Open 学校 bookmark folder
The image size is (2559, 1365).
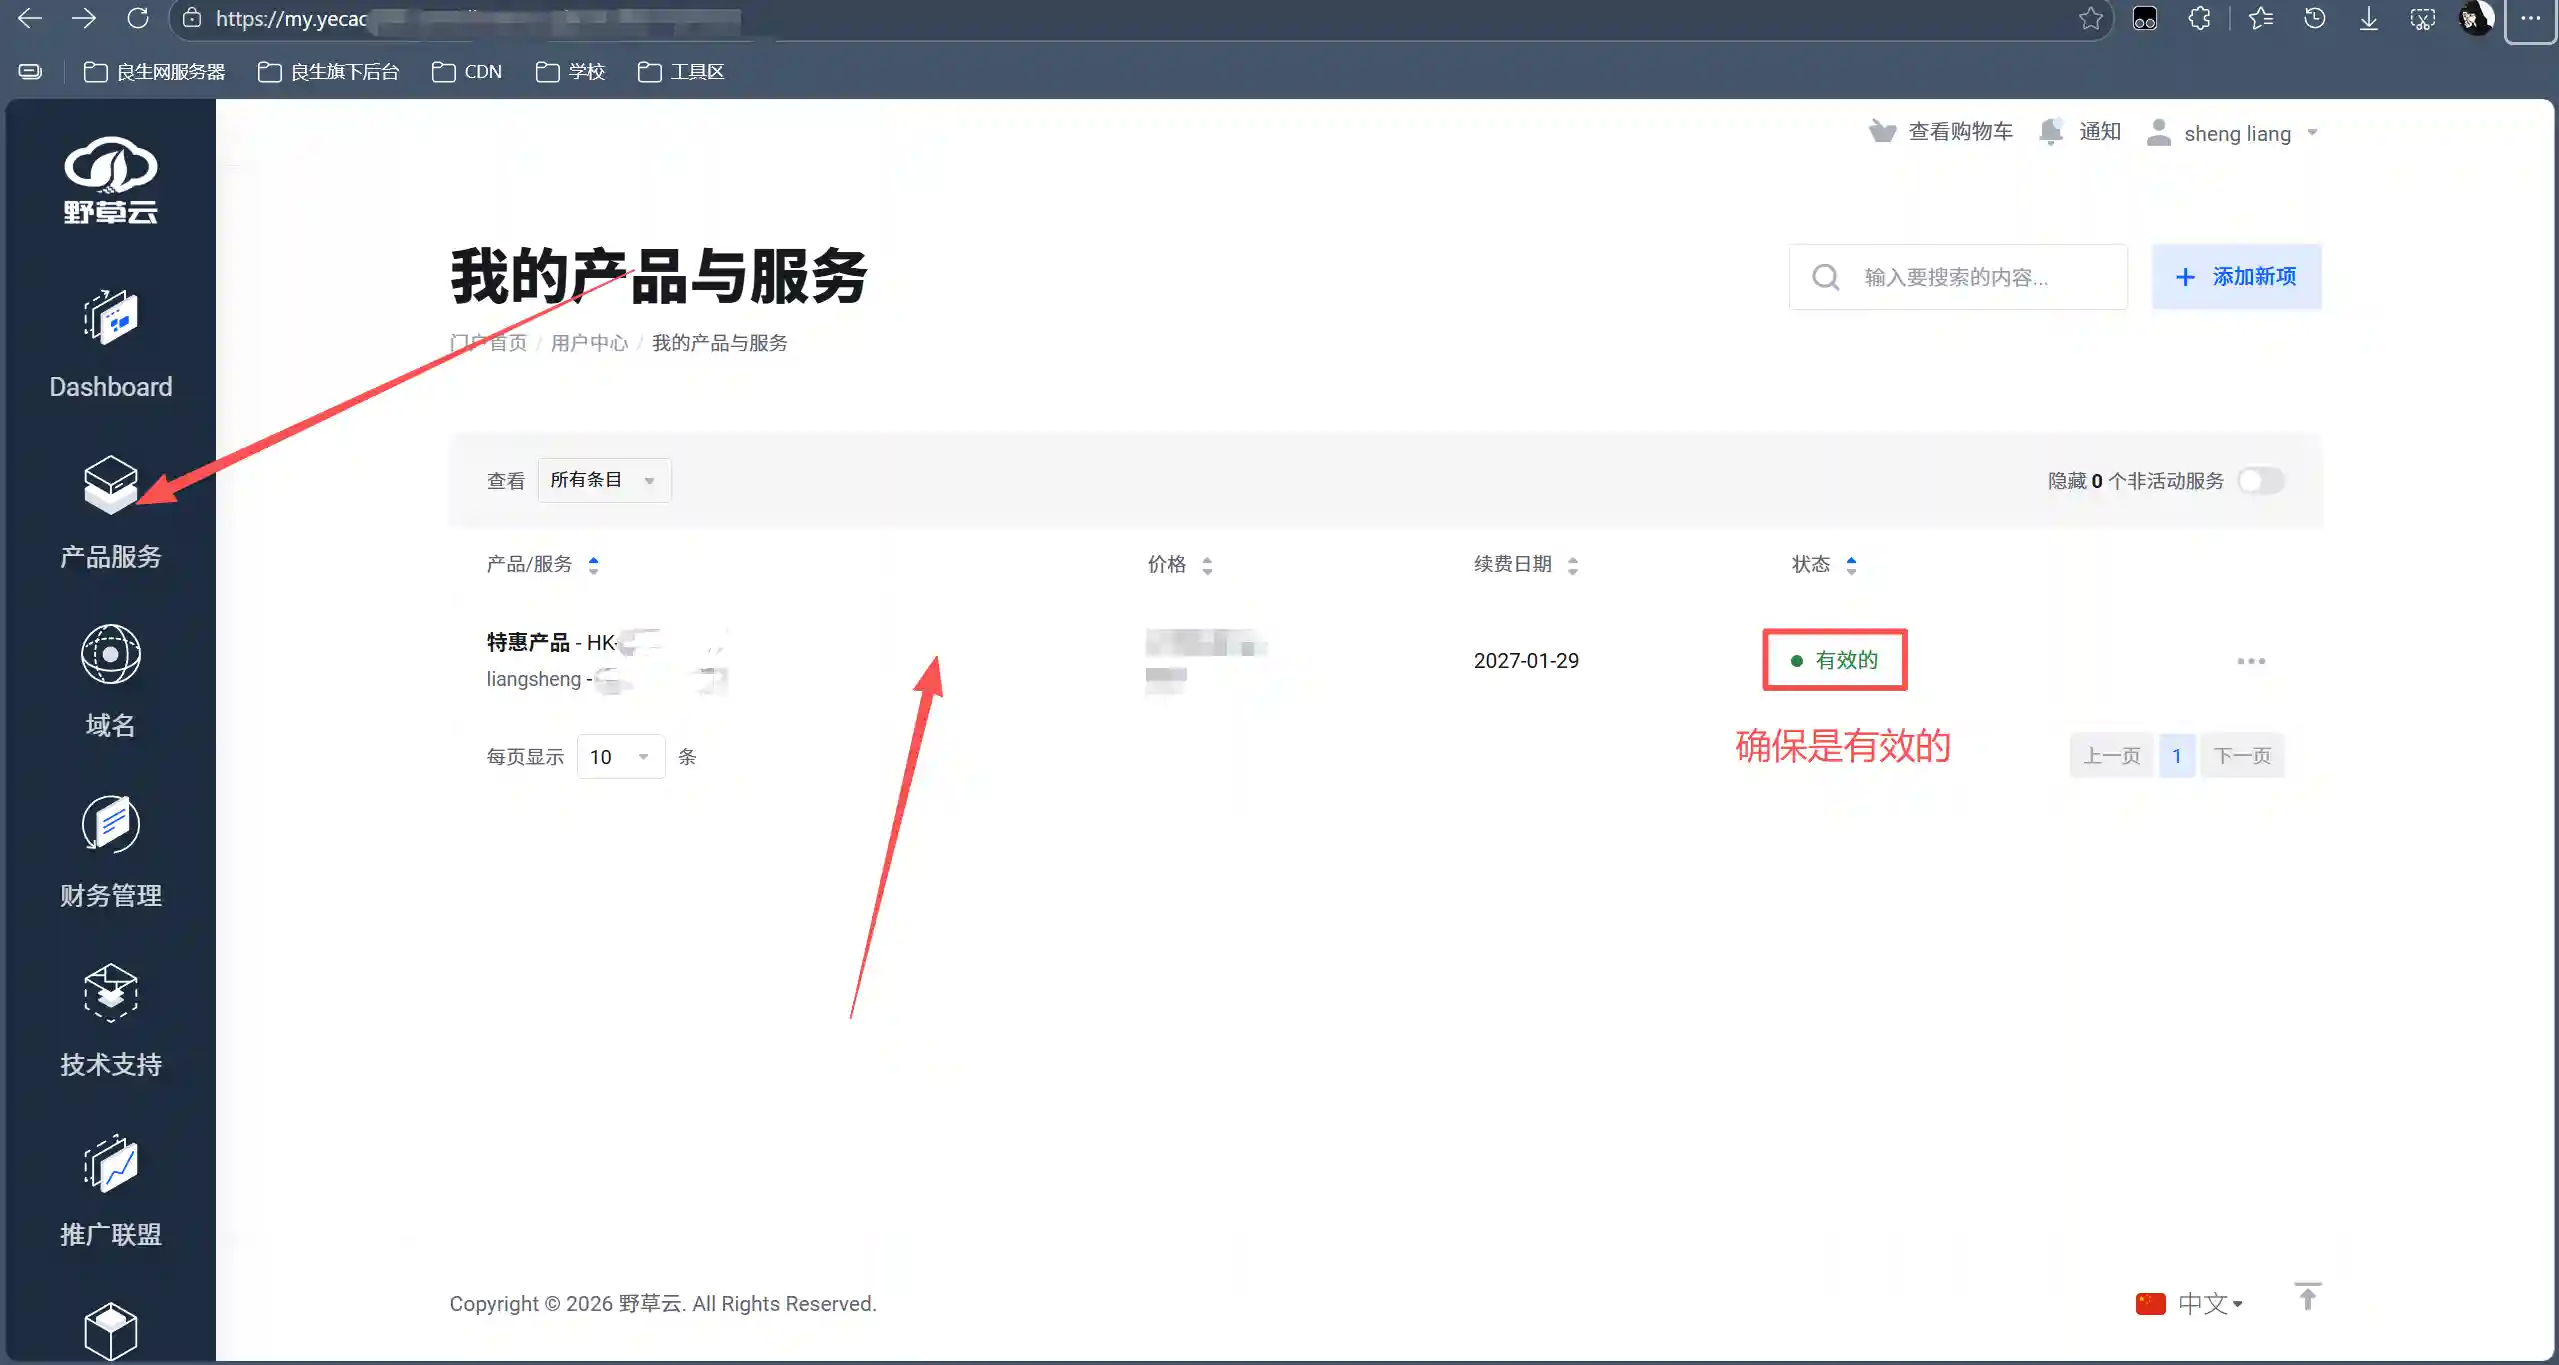571,72
